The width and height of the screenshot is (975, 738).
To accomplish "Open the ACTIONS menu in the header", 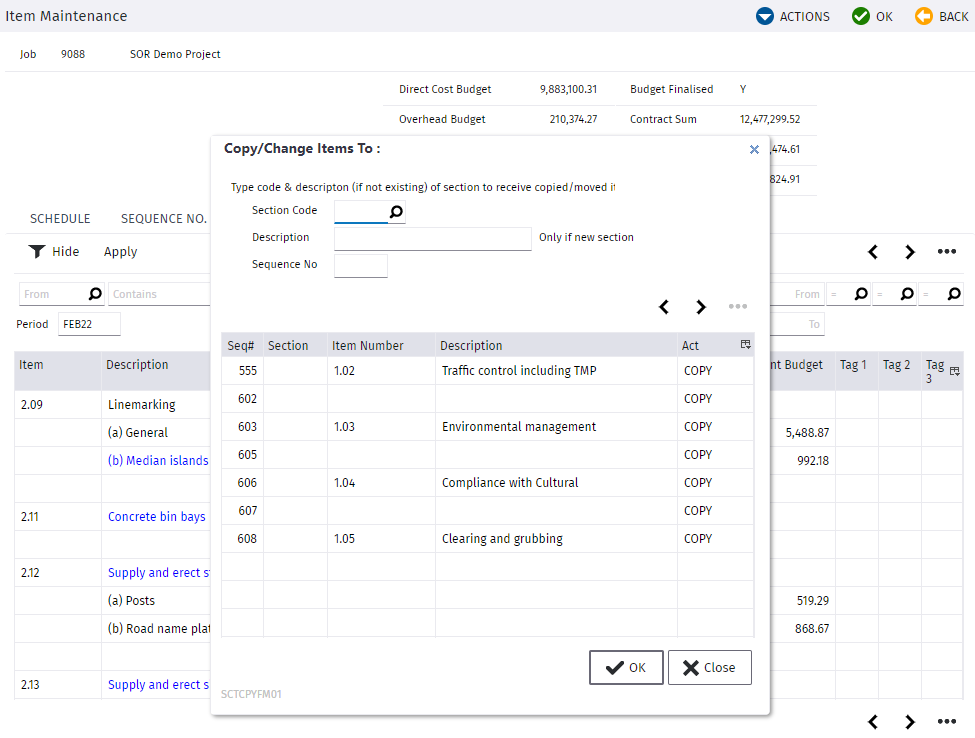I will (x=792, y=16).
